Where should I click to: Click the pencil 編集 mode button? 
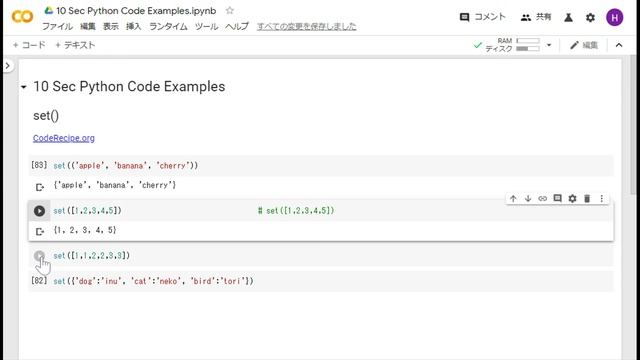(x=584, y=45)
